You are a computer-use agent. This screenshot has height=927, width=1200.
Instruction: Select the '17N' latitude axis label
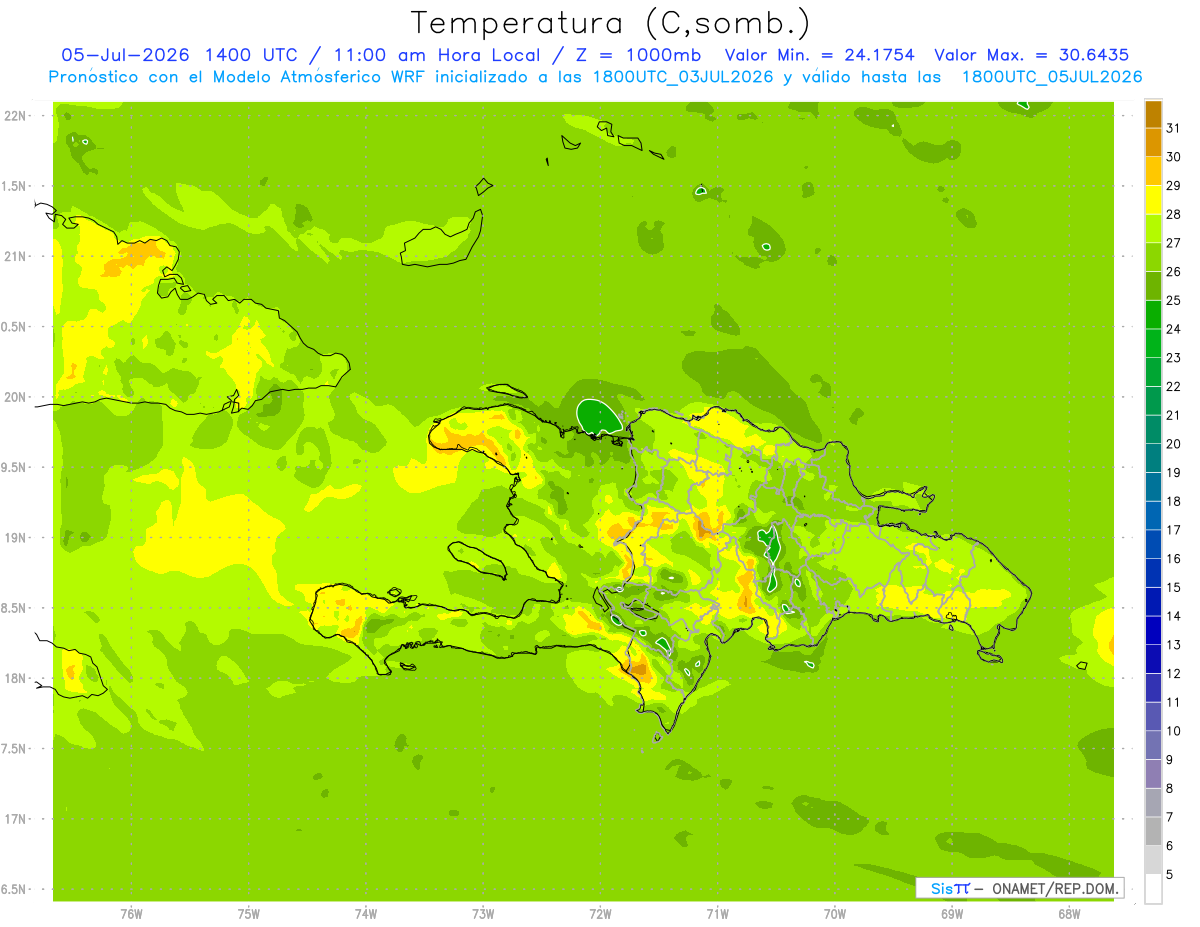click(15, 819)
